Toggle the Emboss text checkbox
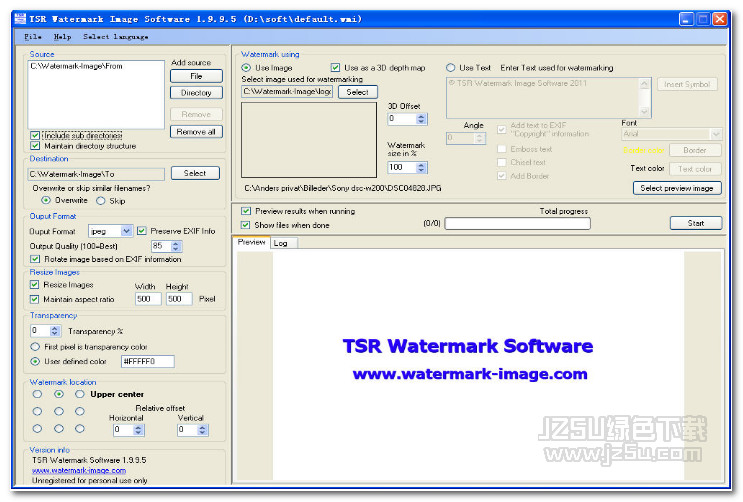The image size is (743, 502). click(501, 149)
